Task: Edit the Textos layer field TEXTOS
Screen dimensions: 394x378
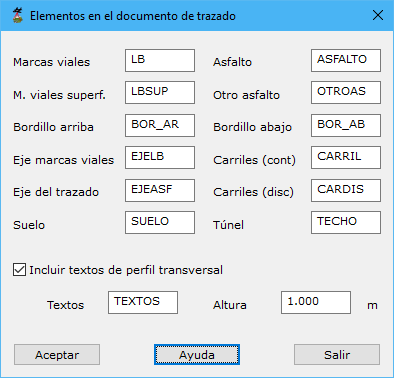Action: [x=143, y=302]
